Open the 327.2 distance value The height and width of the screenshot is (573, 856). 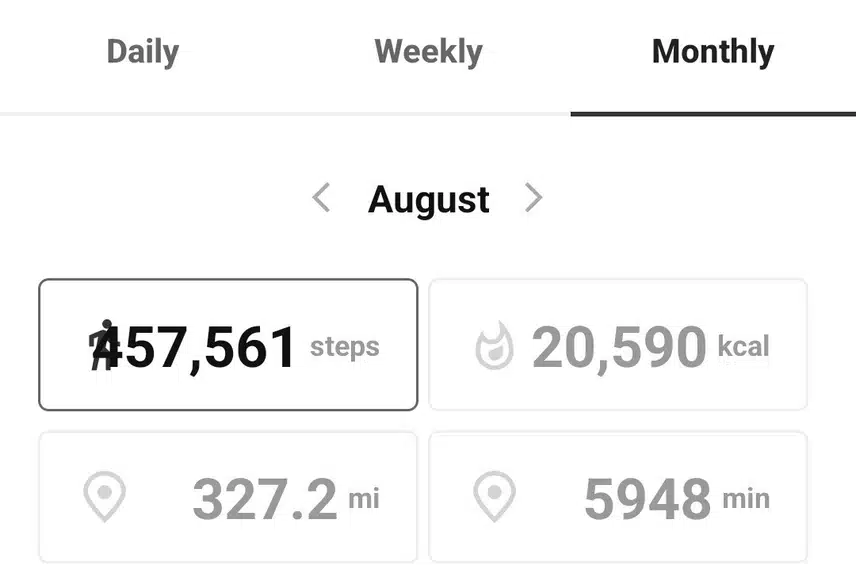[264, 498]
